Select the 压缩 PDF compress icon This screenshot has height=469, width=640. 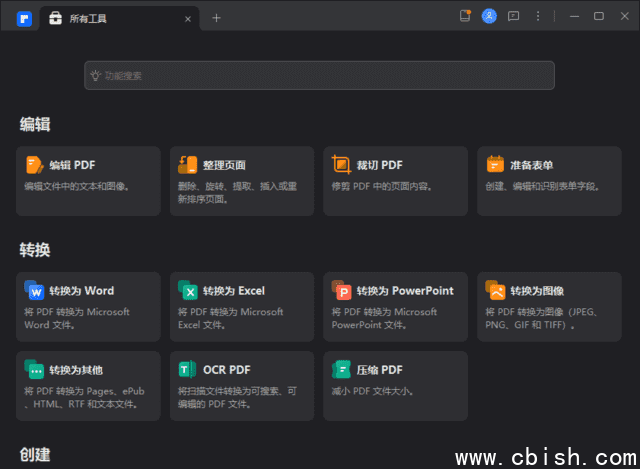click(342, 369)
